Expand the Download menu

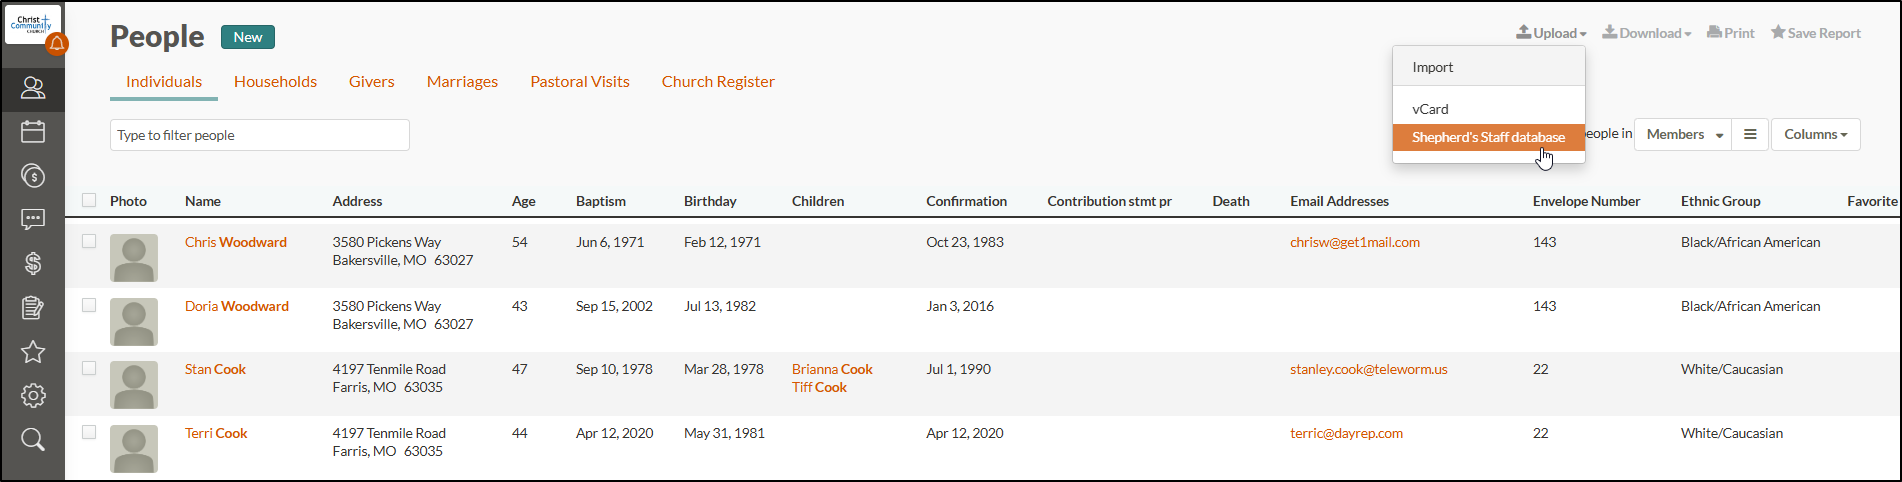[1646, 33]
